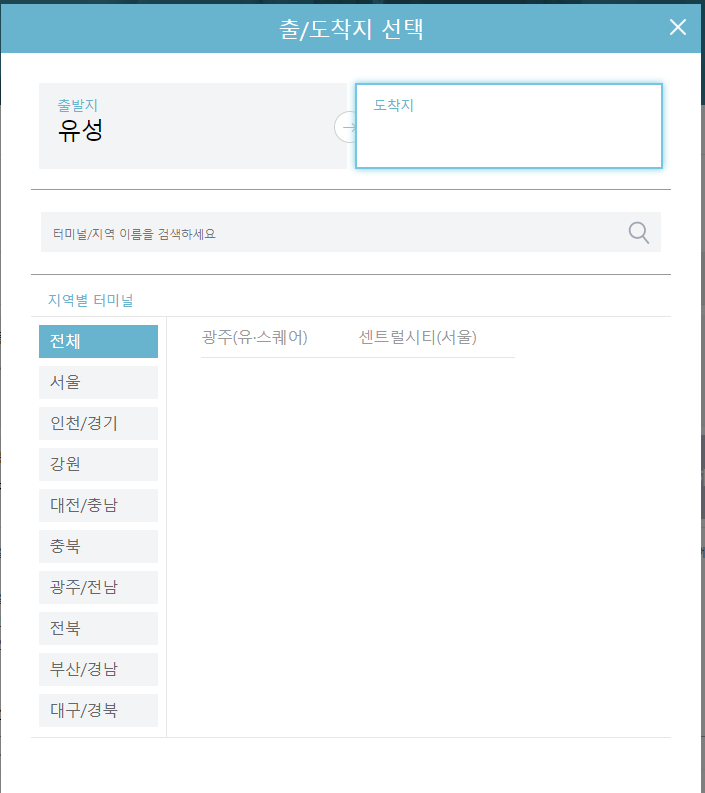Select the 광주/전남 region tab
The height and width of the screenshot is (793, 705).
tap(98, 587)
